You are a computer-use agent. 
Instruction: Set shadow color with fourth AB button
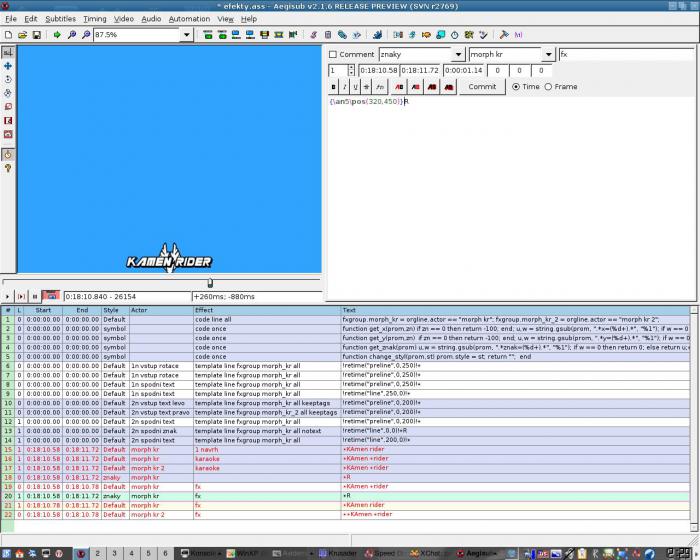pyautogui.click(x=449, y=87)
